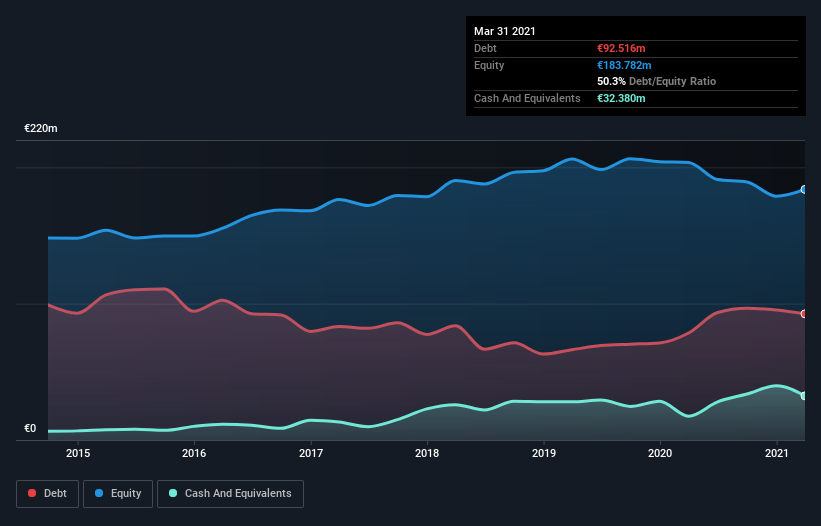This screenshot has height=526, width=821.
Task: Click the Debt row label in tooltip
Action: tap(485, 48)
